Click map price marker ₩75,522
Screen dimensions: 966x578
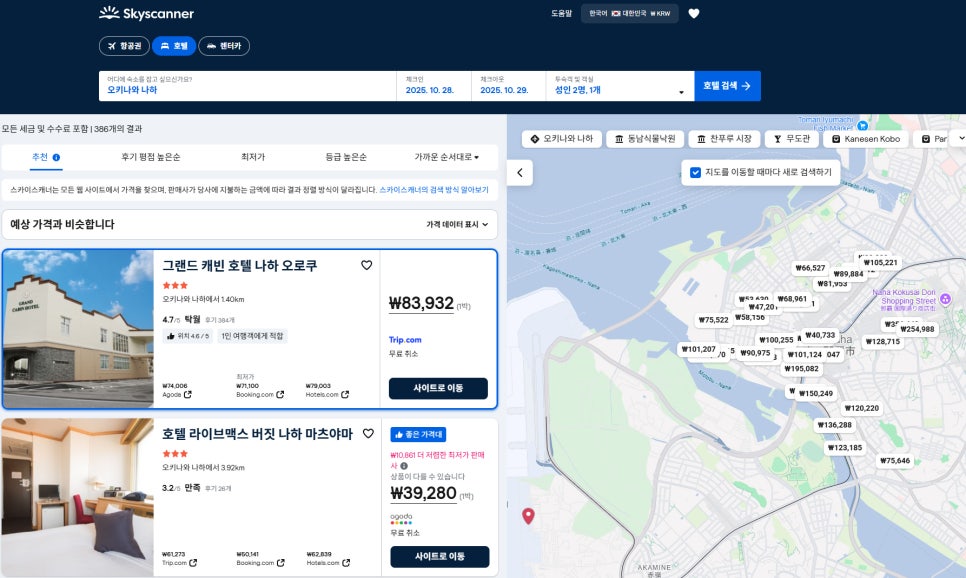[713, 320]
